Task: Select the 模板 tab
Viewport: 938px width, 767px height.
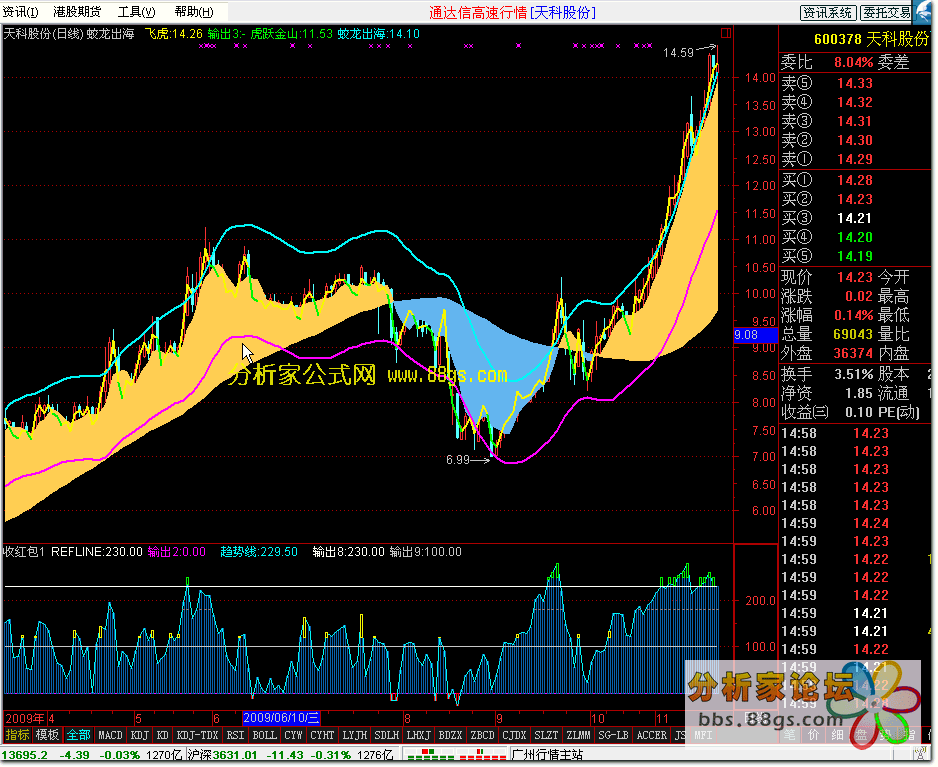Action: click(47, 735)
